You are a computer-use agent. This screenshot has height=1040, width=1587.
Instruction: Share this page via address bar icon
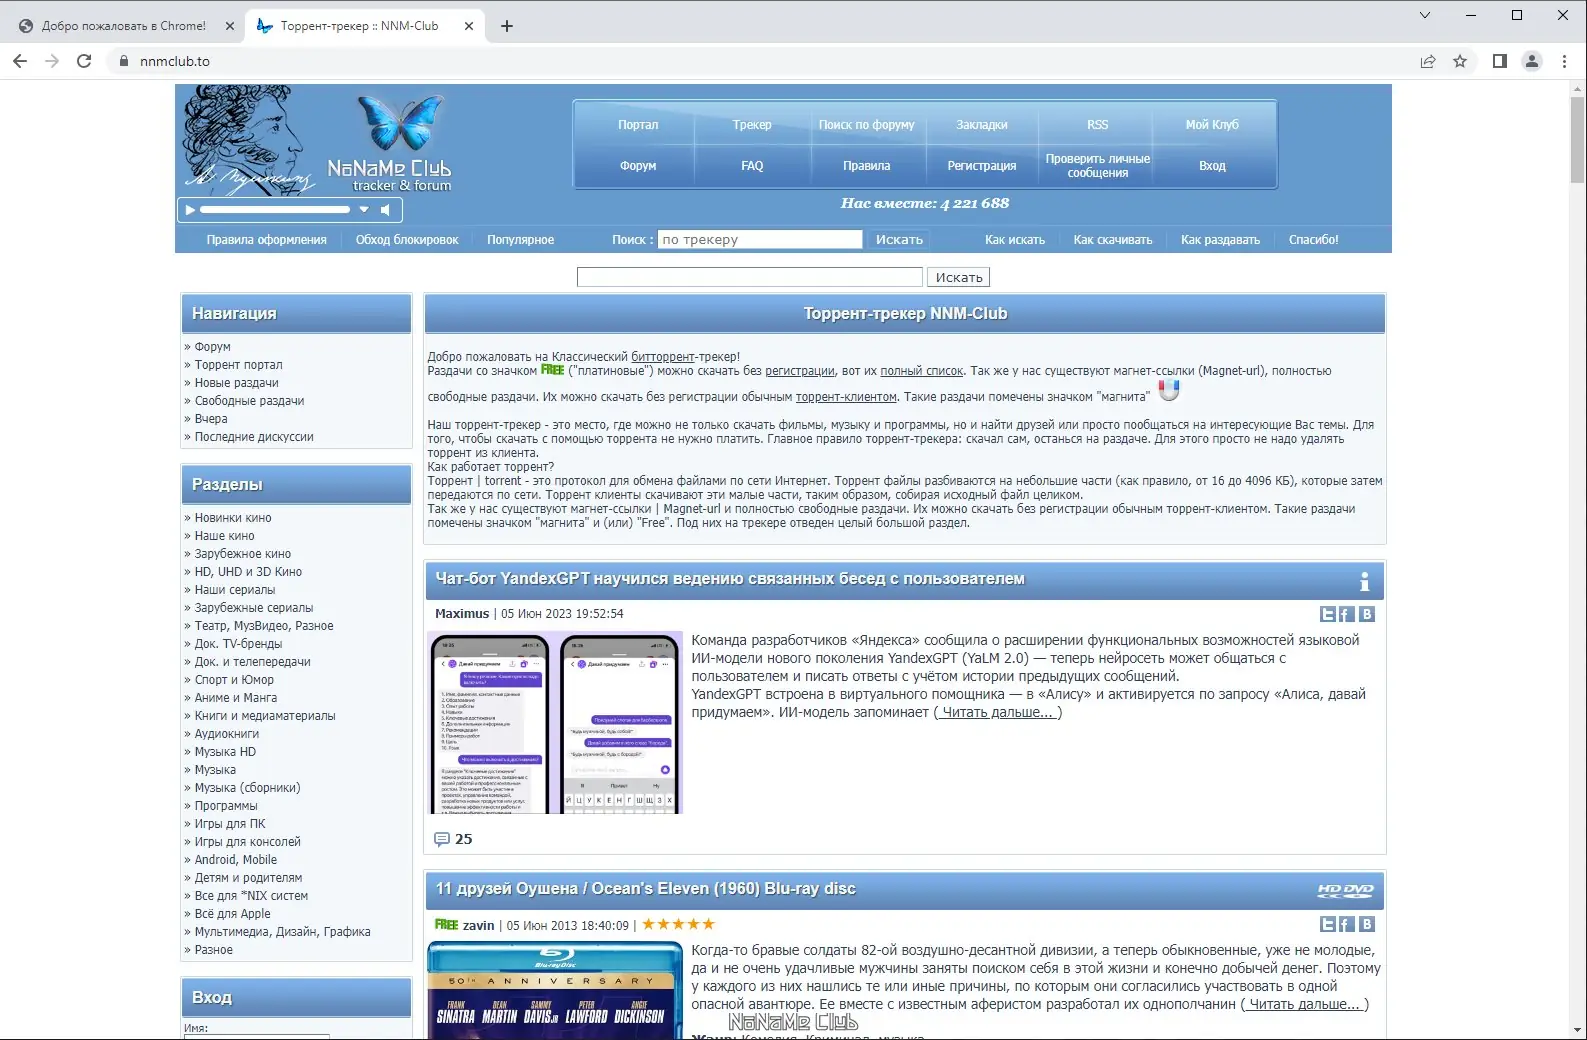pyautogui.click(x=1428, y=61)
